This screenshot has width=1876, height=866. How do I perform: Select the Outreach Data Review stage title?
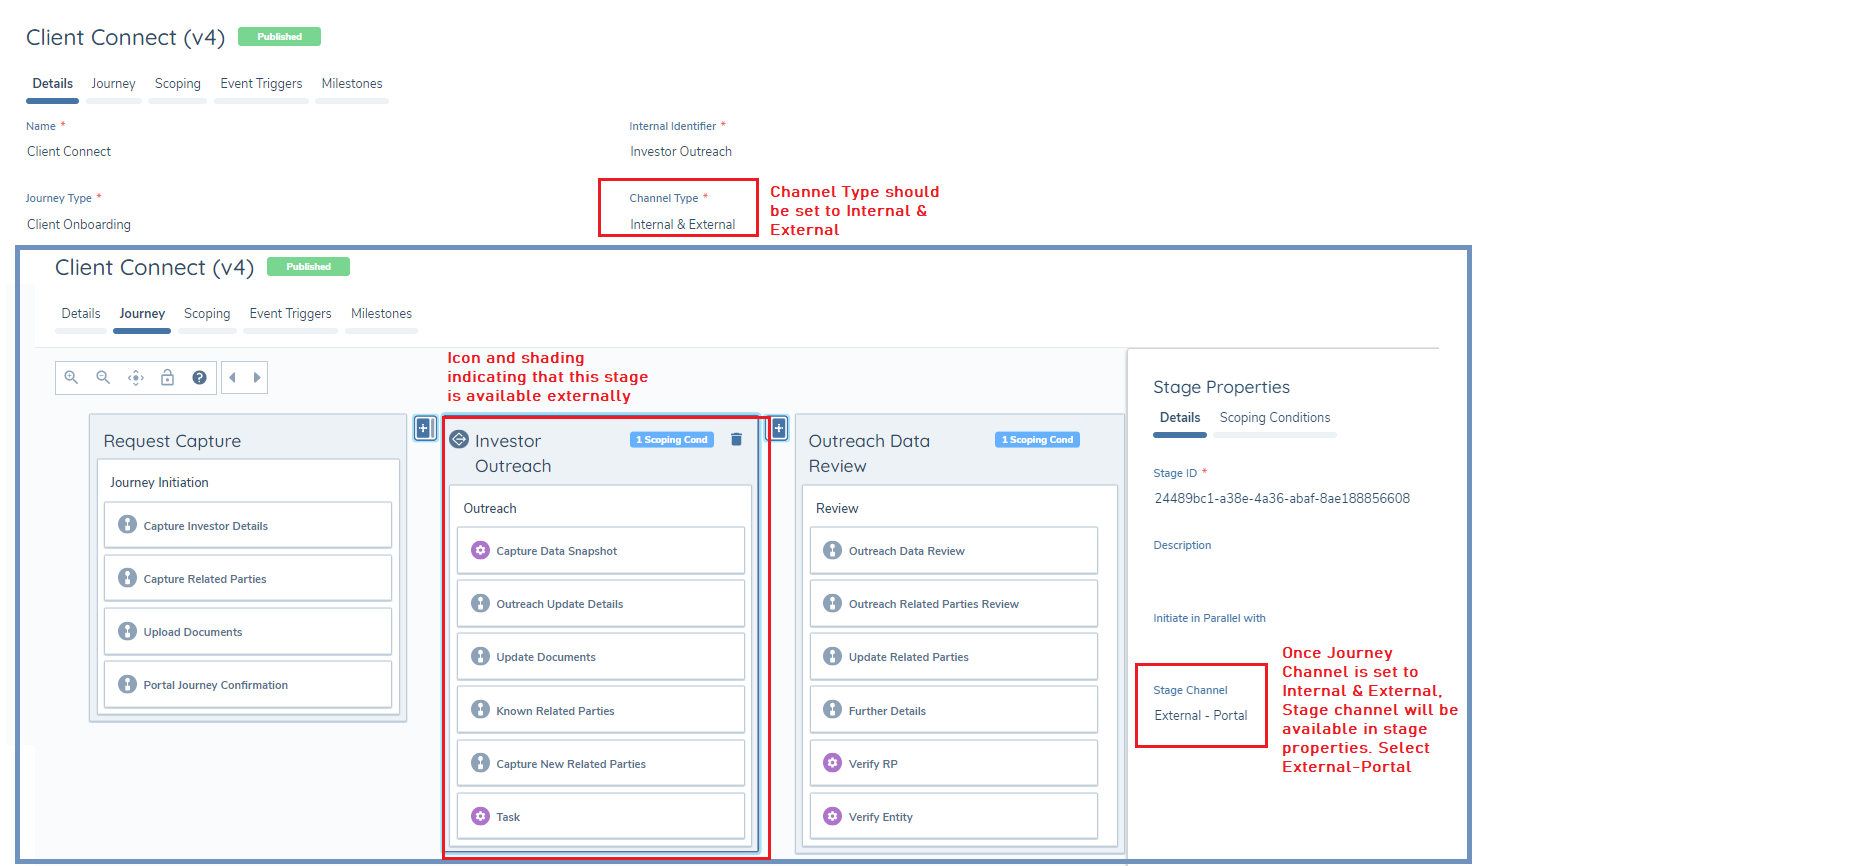(x=869, y=453)
